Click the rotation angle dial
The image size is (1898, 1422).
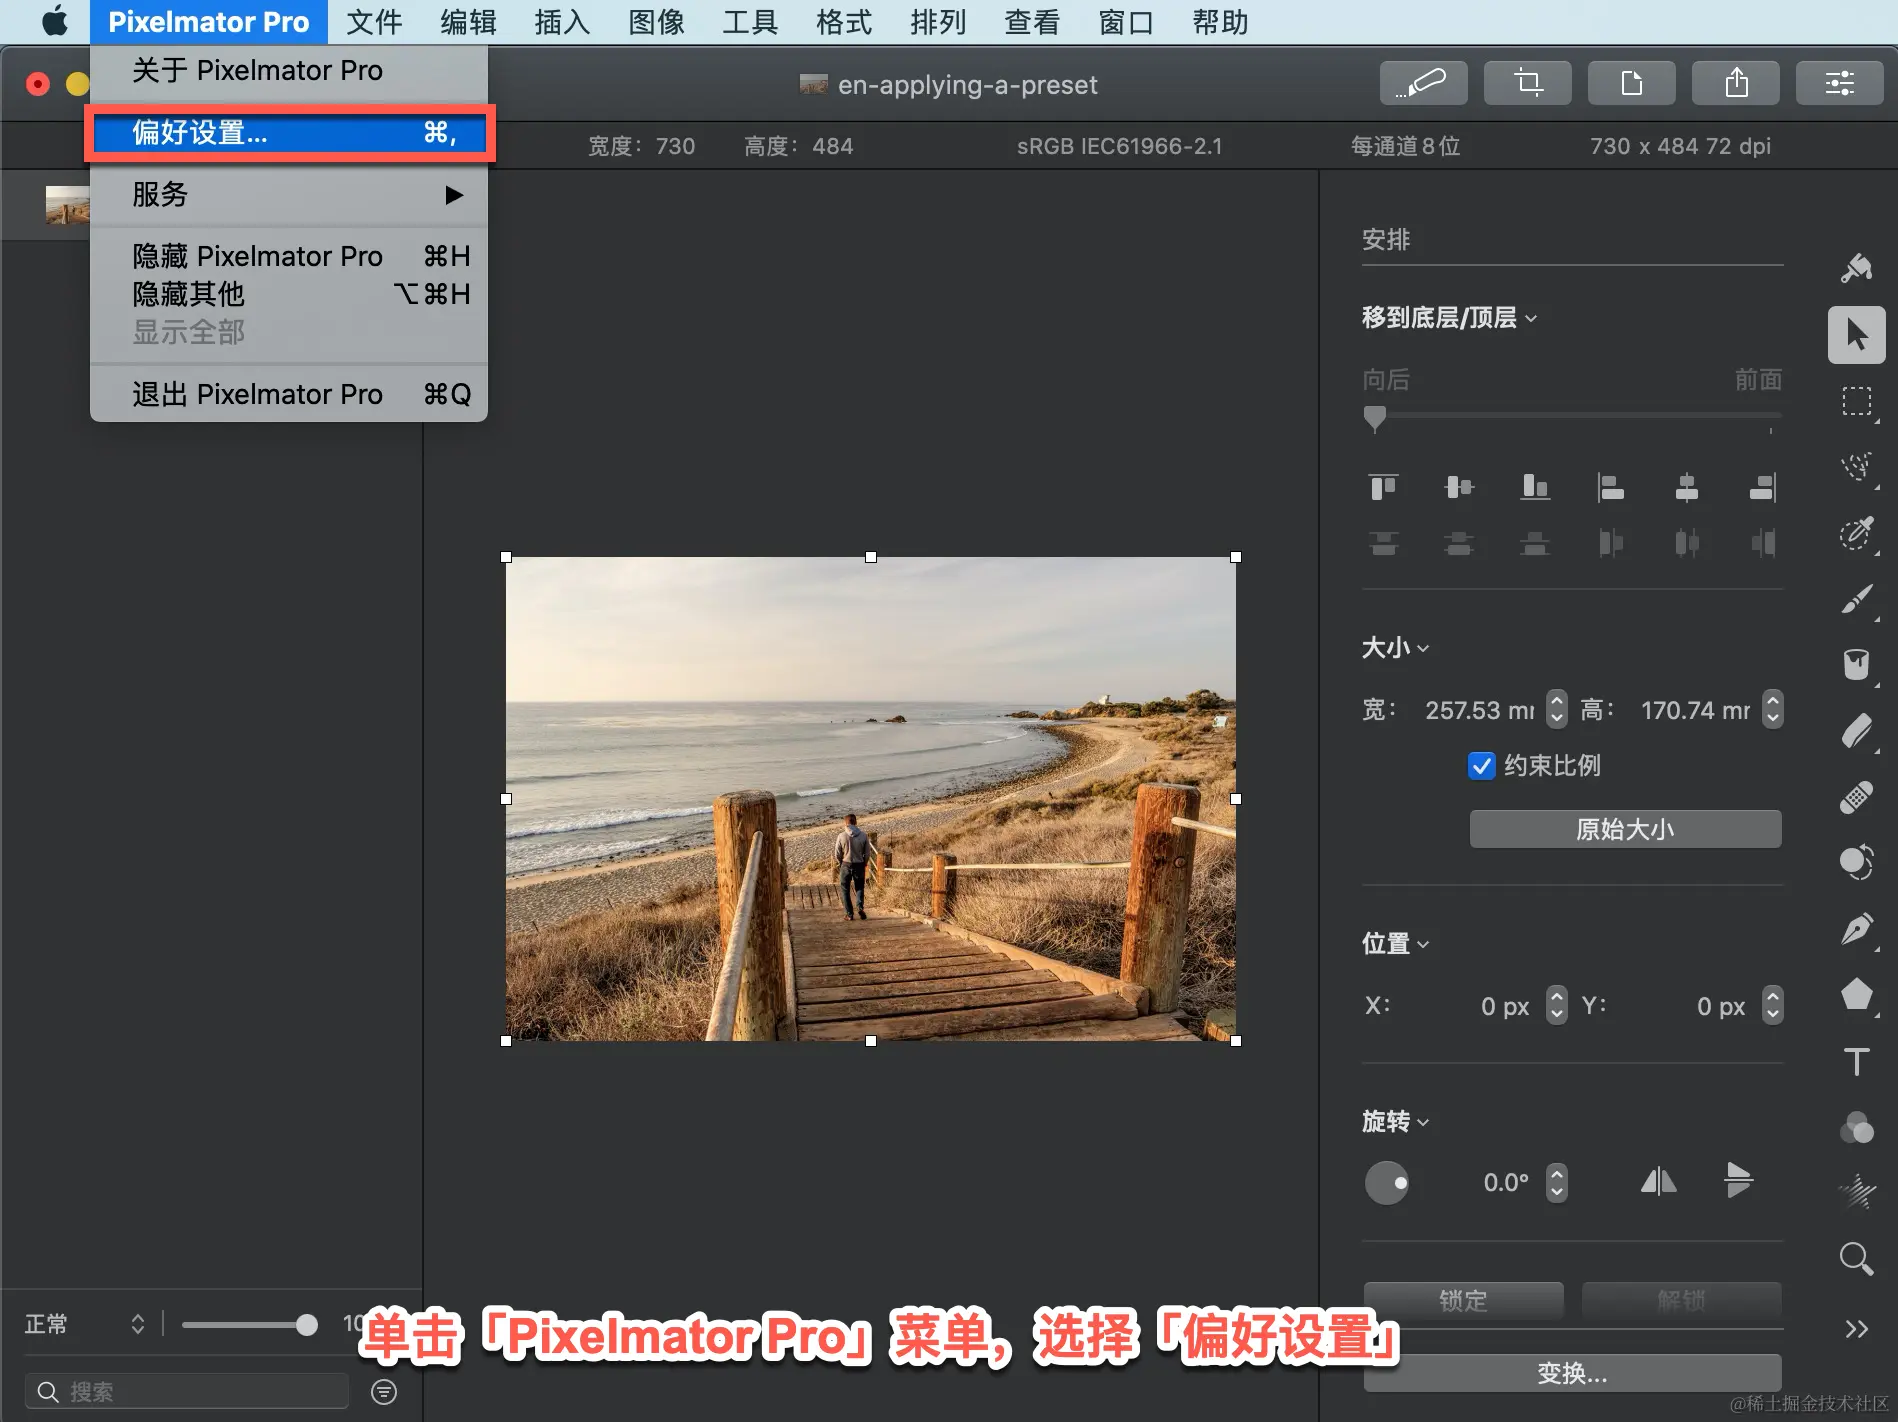(x=1386, y=1183)
